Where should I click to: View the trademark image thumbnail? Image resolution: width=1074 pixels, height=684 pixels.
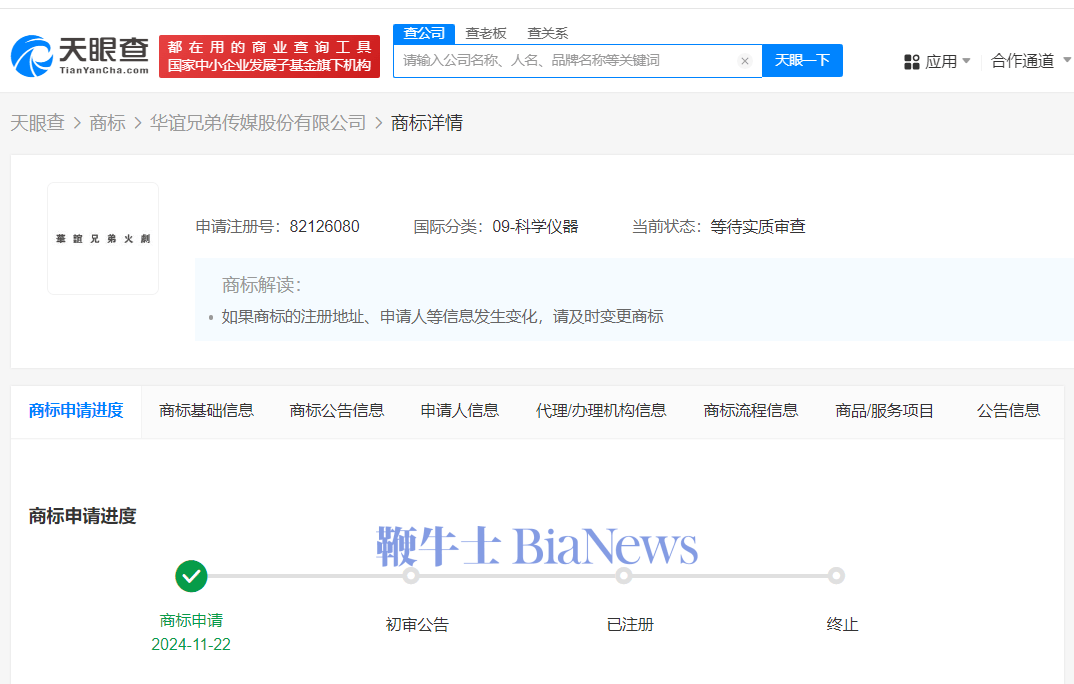coord(103,238)
